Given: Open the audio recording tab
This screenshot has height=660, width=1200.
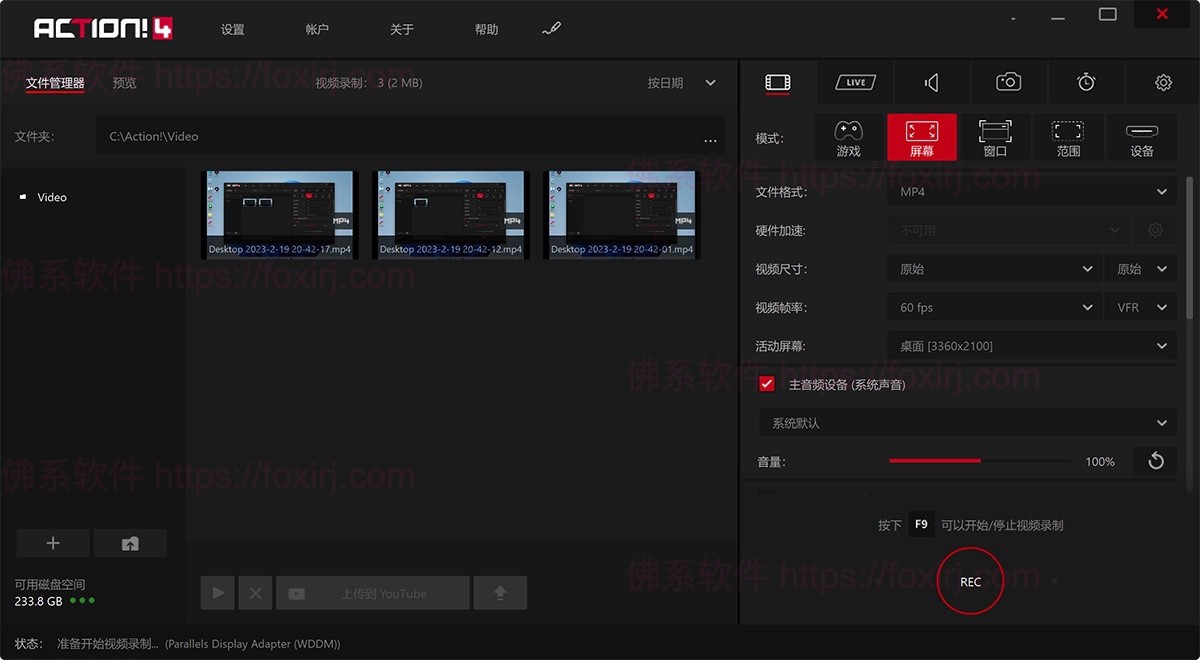Looking at the screenshot, I should point(932,82).
